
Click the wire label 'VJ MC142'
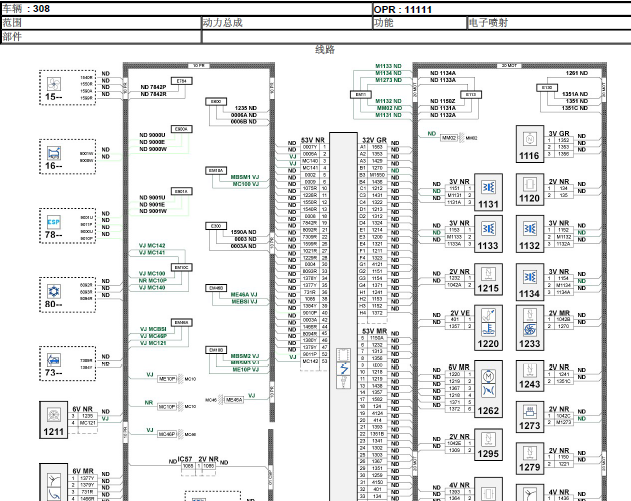click(152, 245)
